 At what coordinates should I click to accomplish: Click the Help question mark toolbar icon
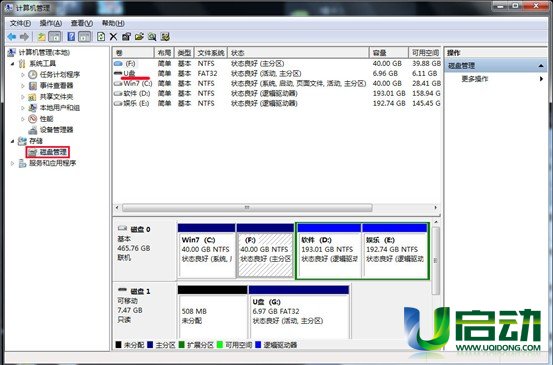click(x=71, y=37)
